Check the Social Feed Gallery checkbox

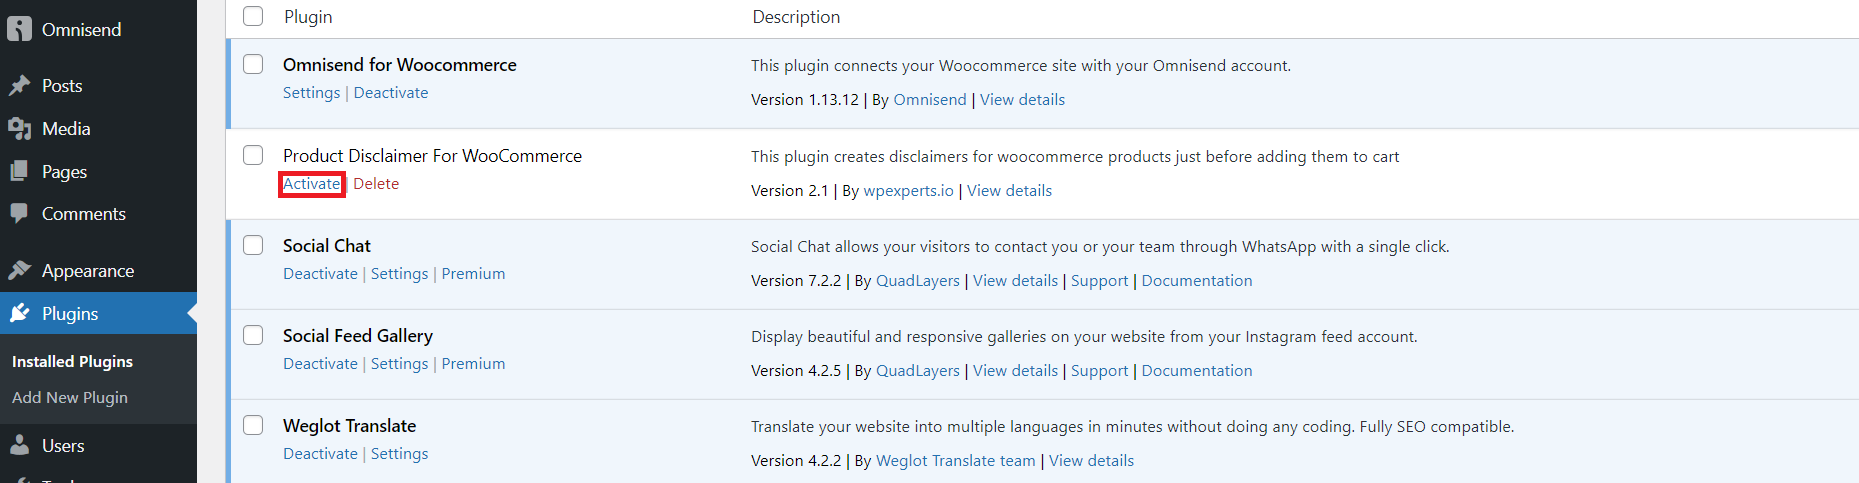(x=253, y=335)
